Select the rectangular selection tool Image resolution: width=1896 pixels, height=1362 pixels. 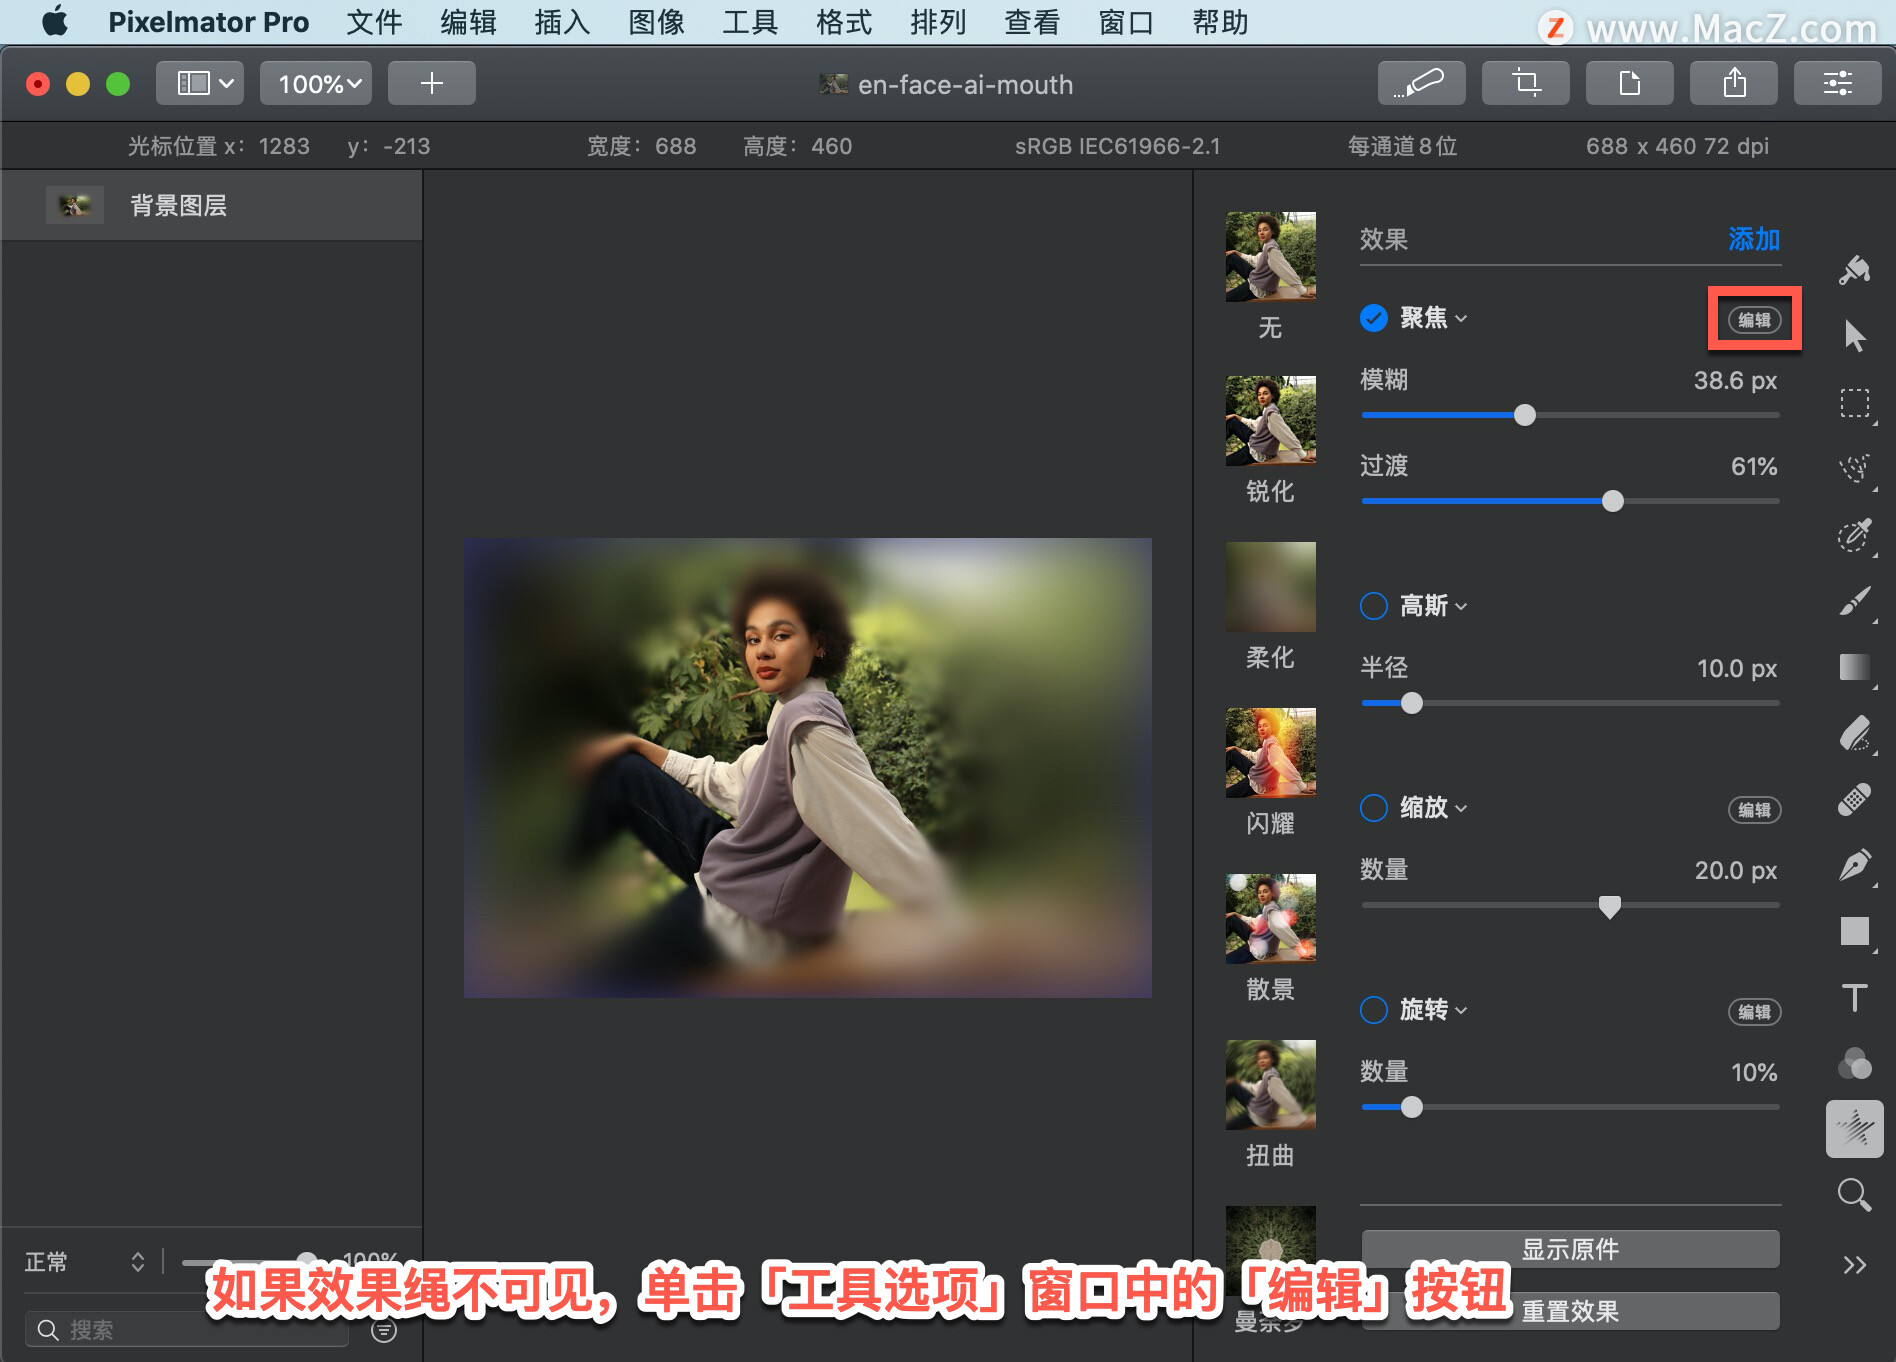pyautogui.click(x=1855, y=403)
